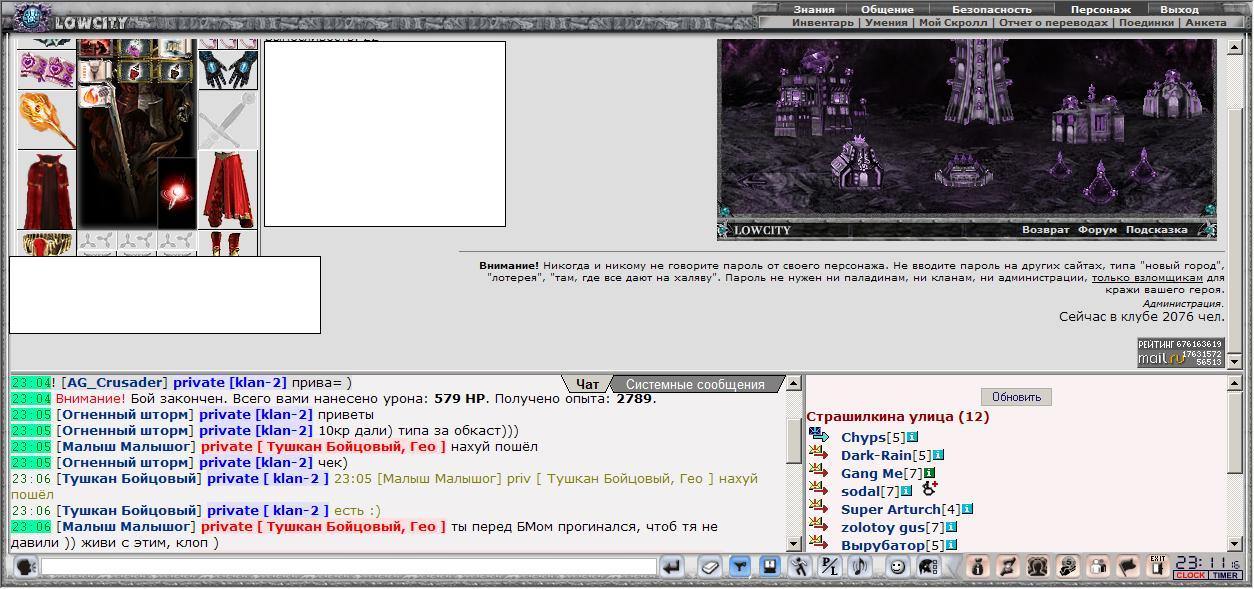1254x589 pixels.
Task: Open the smiley emoticons icon
Action: pyautogui.click(x=897, y=567)
